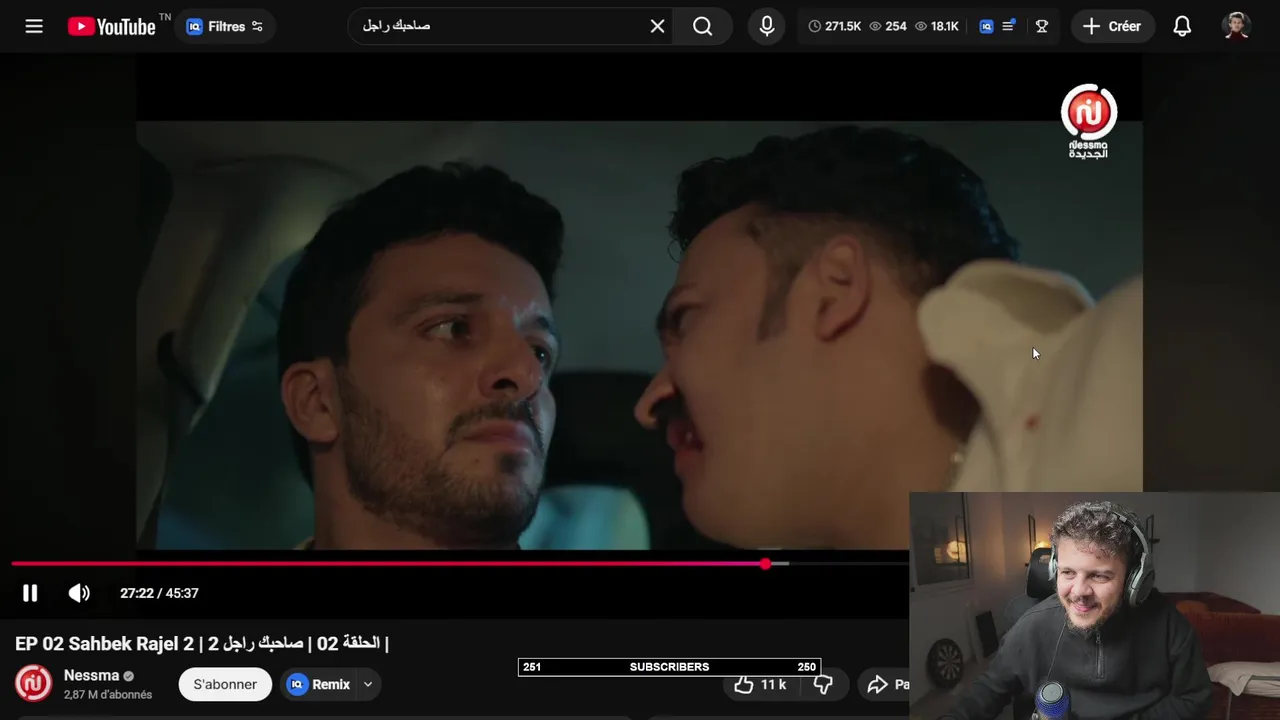Screen dimensions: 1280x720
Task: Click the verified badge next to Nessma
Action: click(128, 676)
